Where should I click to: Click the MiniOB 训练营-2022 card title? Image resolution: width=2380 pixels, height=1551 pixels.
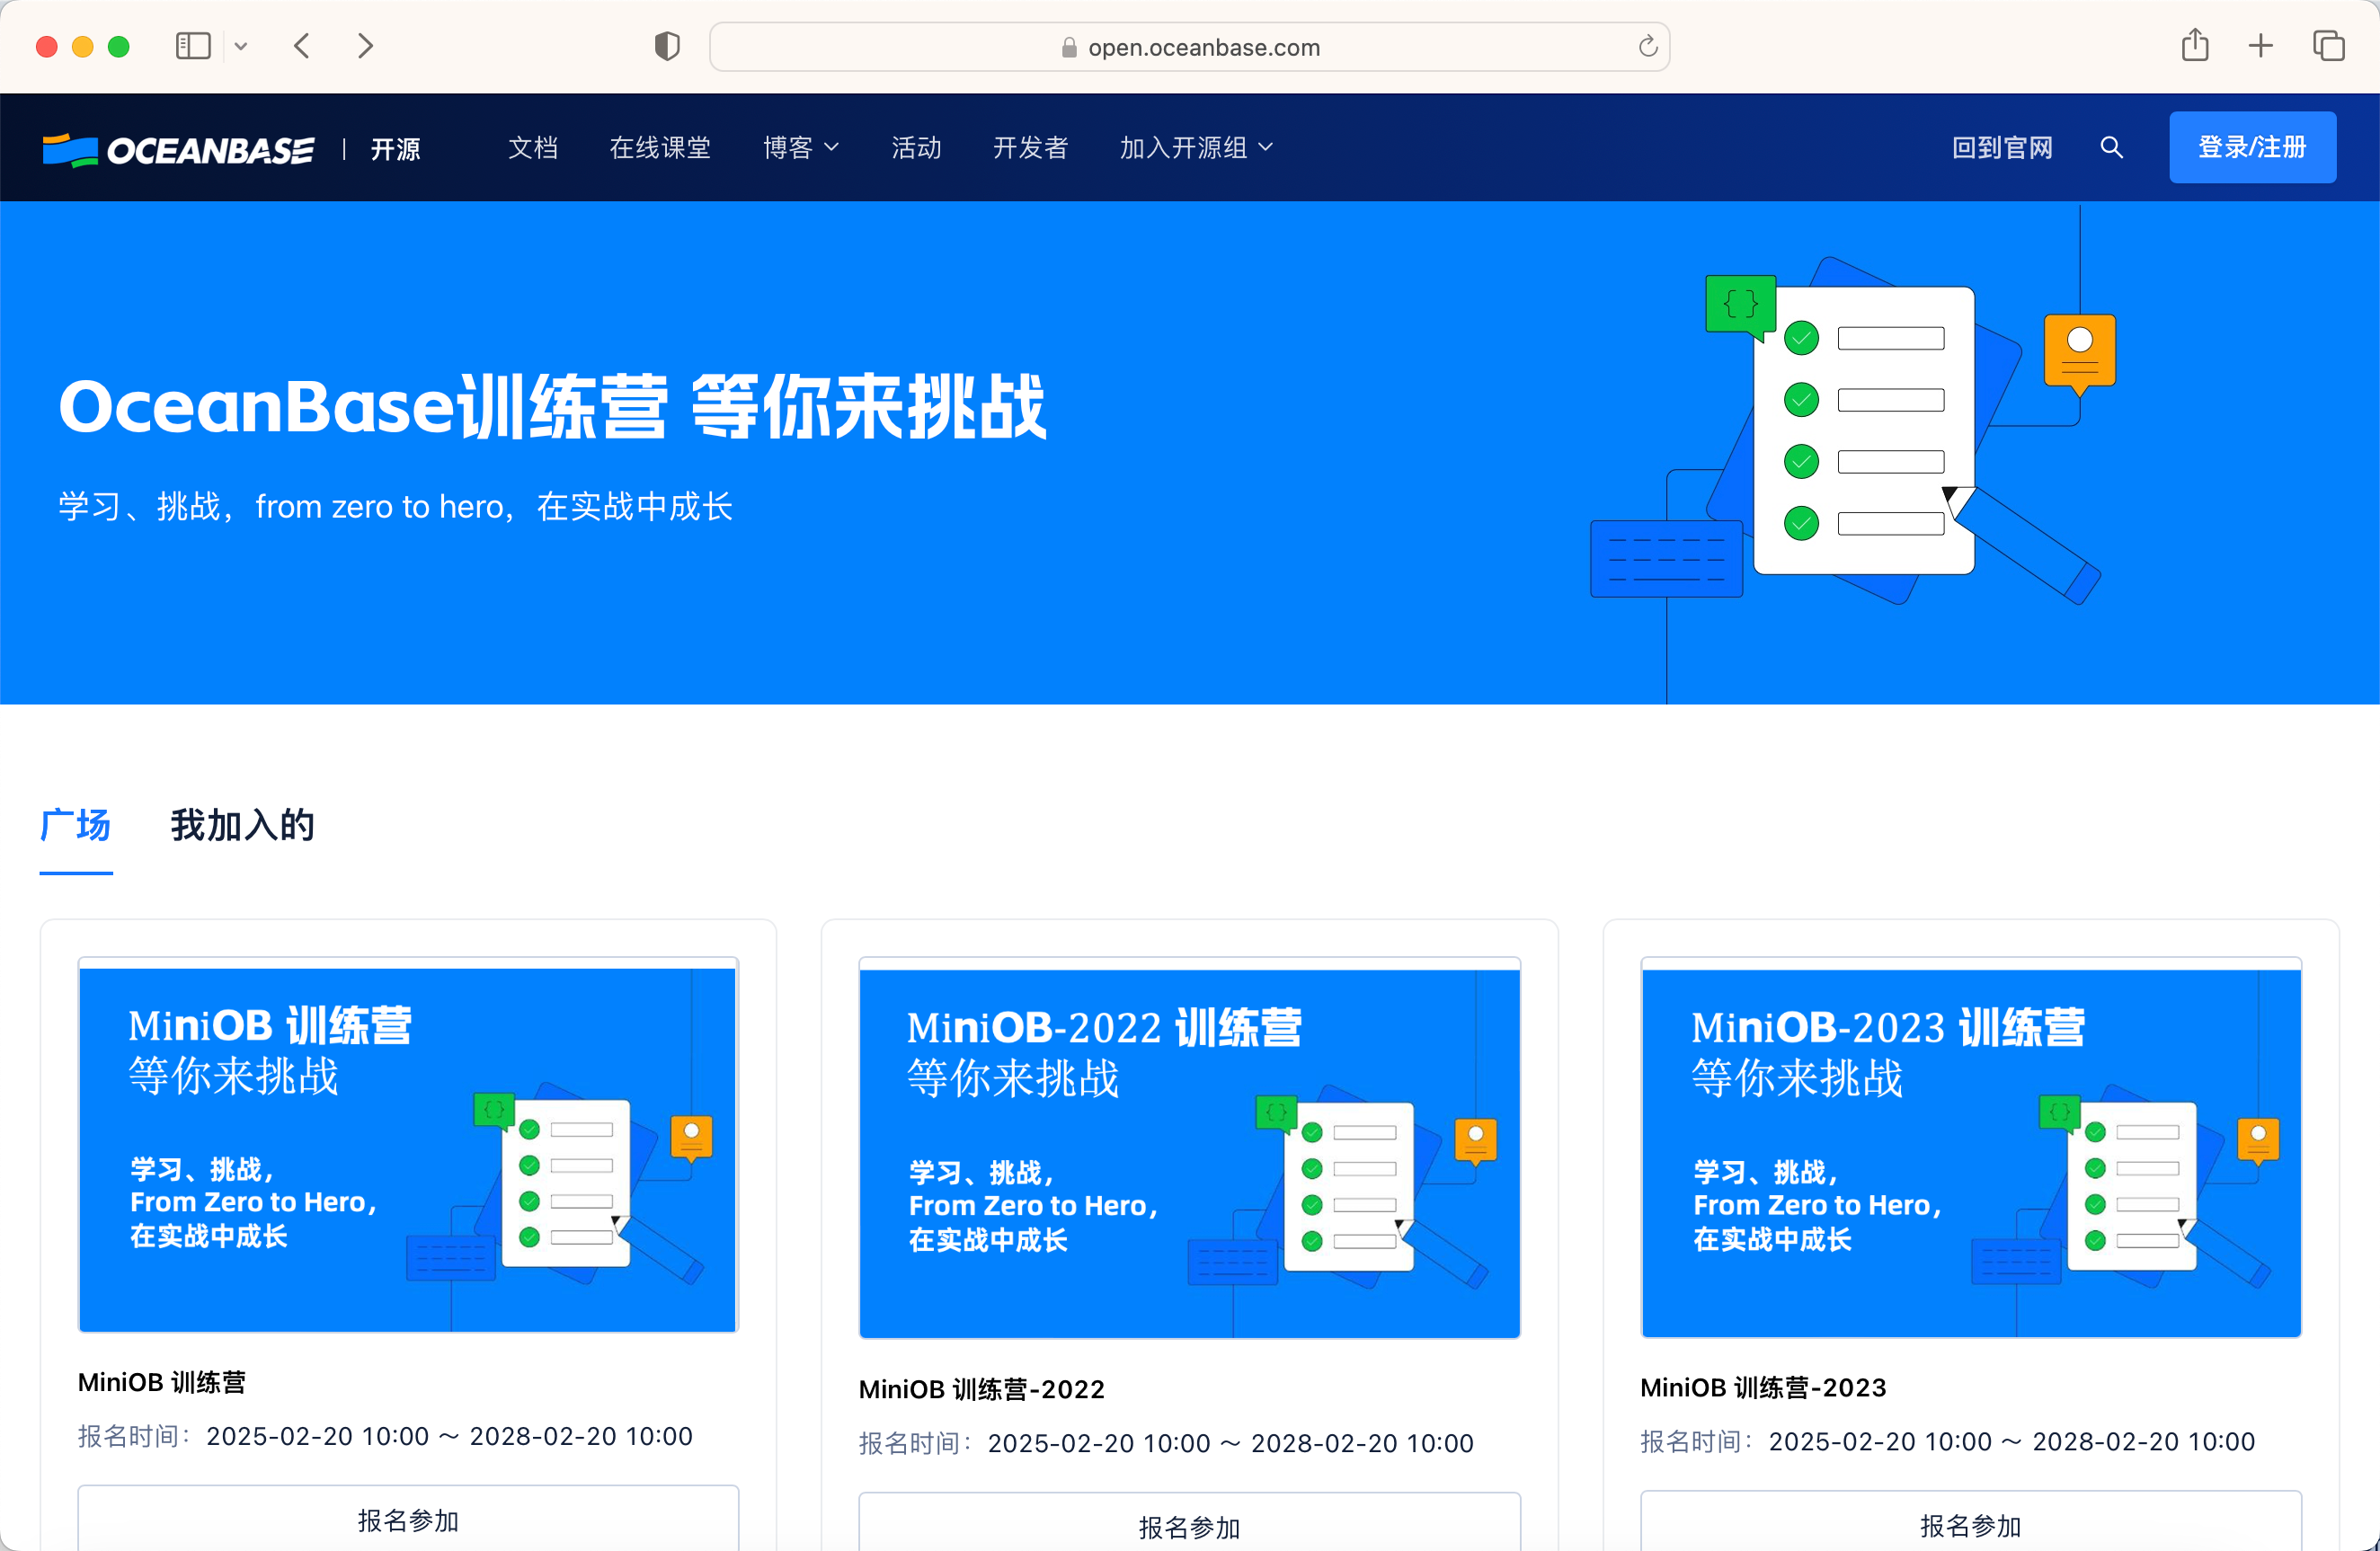tap(981, 1389)
